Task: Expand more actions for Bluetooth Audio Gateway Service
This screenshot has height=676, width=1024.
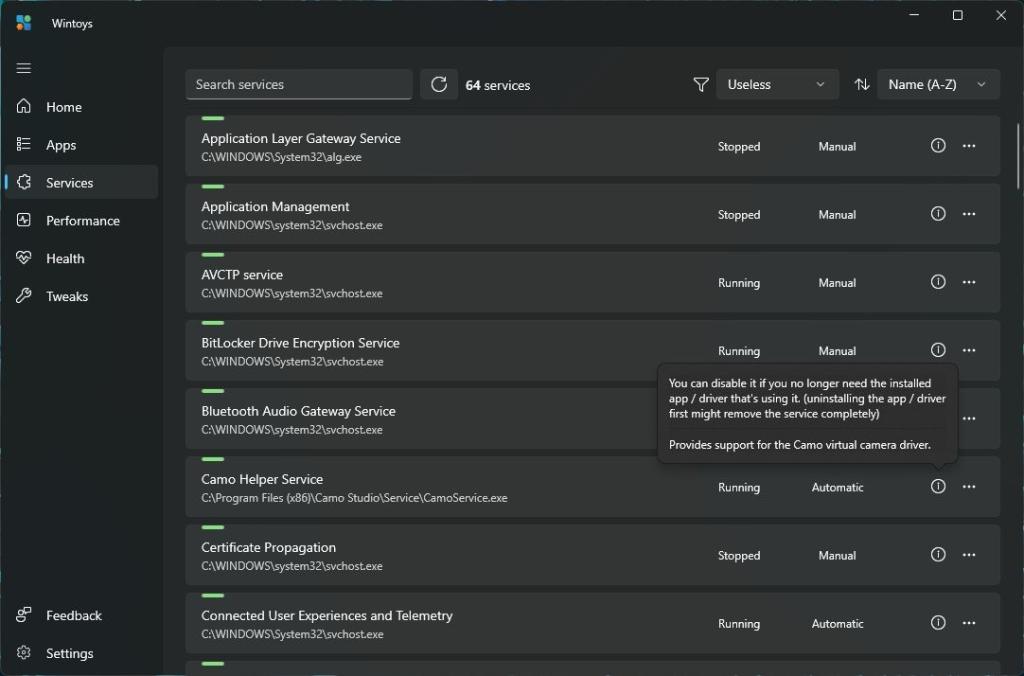Action: click(968, 418)
